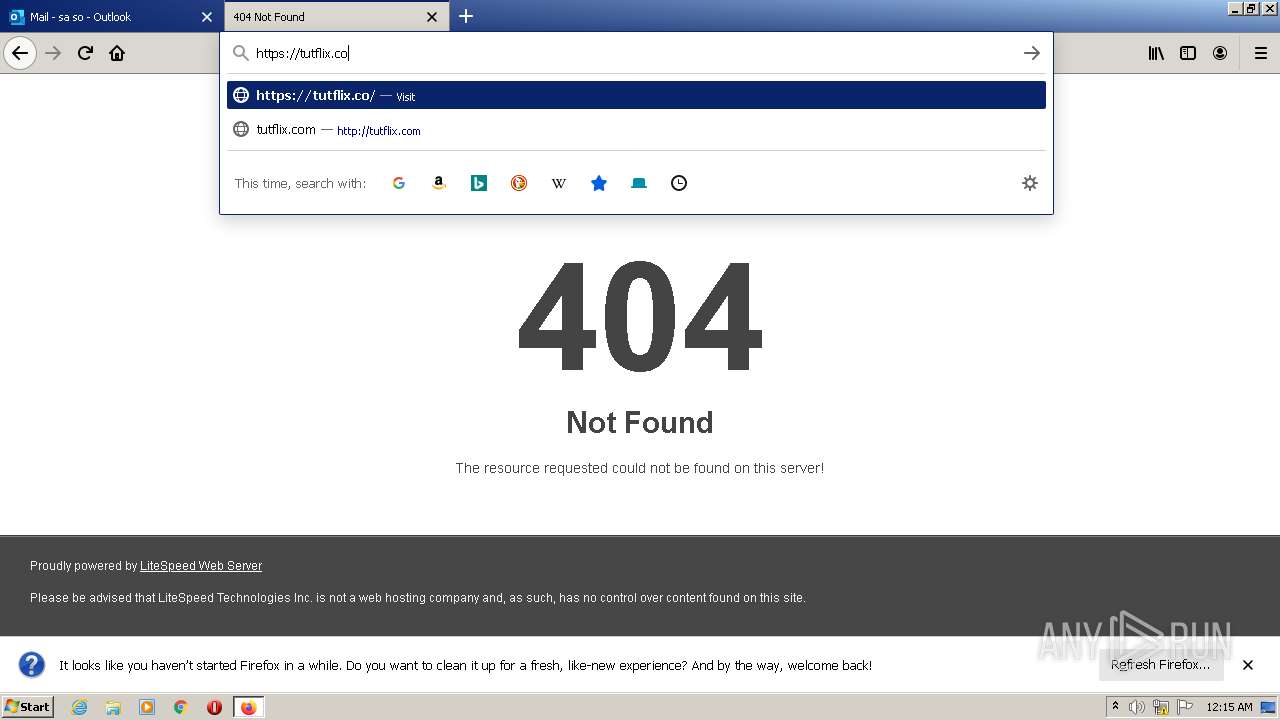The height and width of the screenshot is (720, 1280).
Task: Choose the tutflix.com suggestion row
Action: (x=636, y=129)
